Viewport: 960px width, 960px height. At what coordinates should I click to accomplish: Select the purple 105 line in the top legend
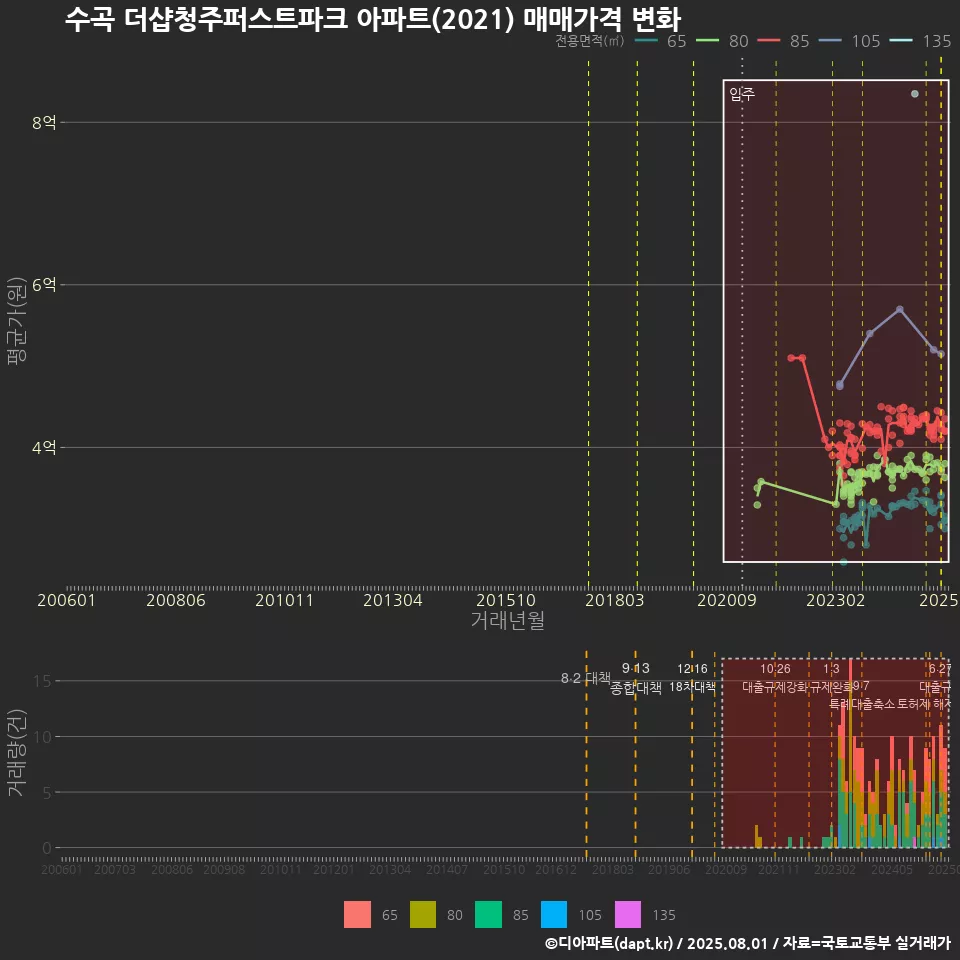[830, 41]
